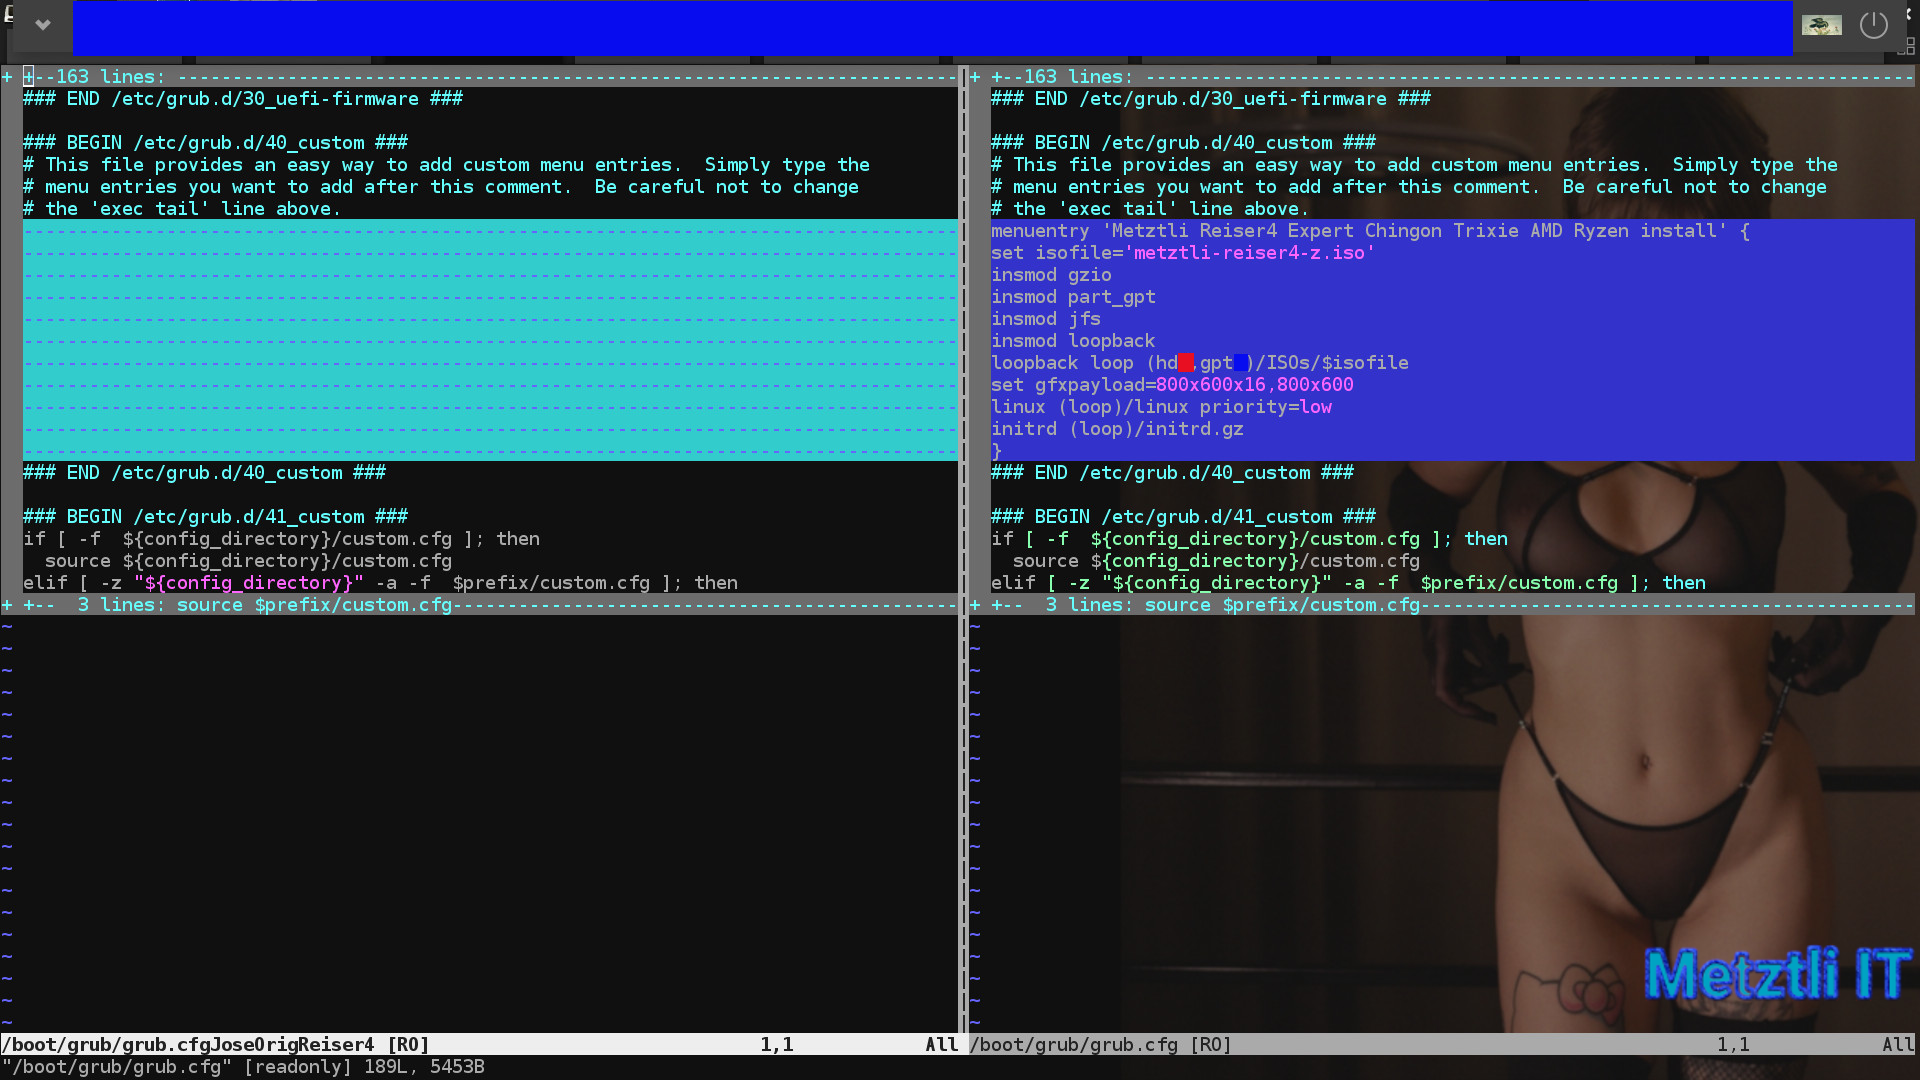1920x1080 pixels.
Task: Click 'set gfxpayload=800x600x16,800x600' line
Action: (x=1172, y=385)
